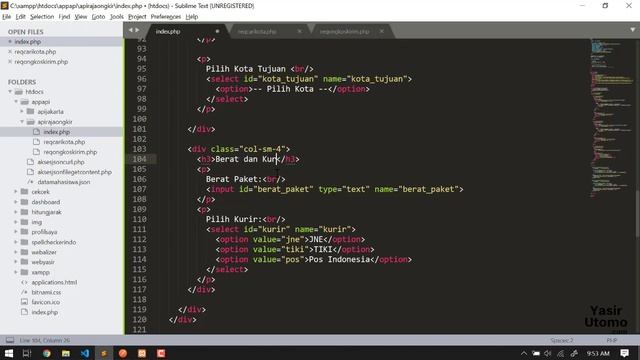Open the Find menu
Viewport: 640px width, 360px height.
pyautogui.click(x=64, y=17)
